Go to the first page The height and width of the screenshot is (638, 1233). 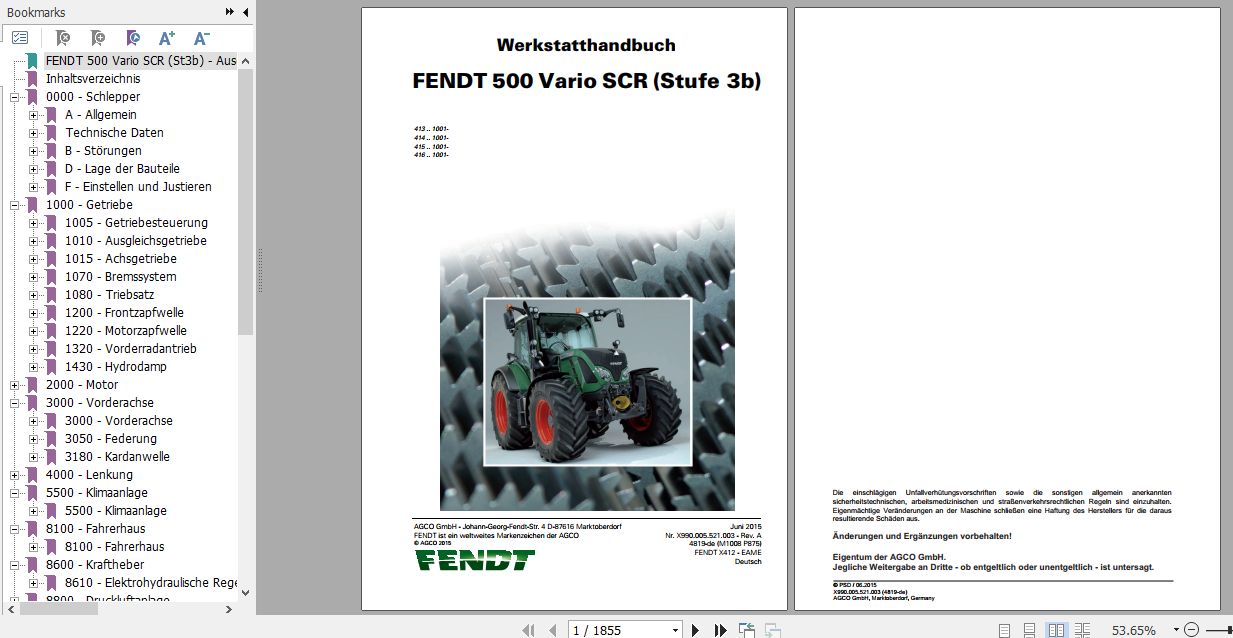tap(529, 630)
